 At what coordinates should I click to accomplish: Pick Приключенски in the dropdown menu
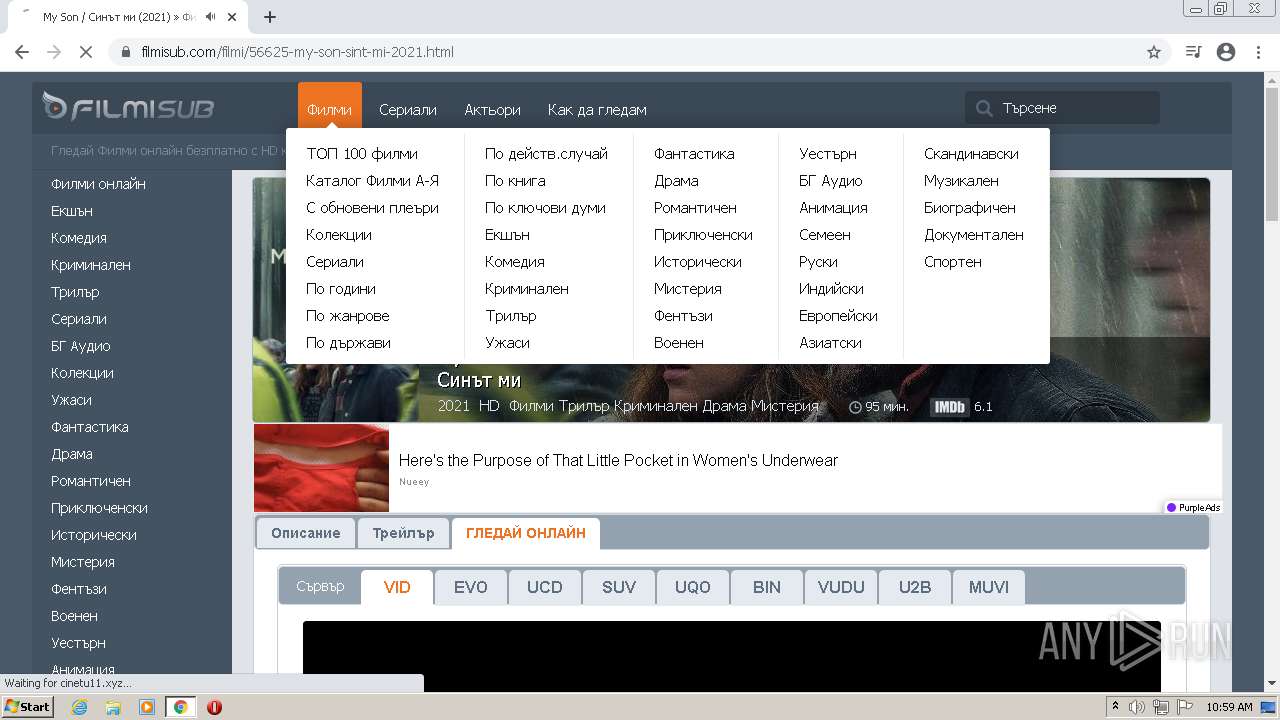pyautogui.click(x=703, y=235)
